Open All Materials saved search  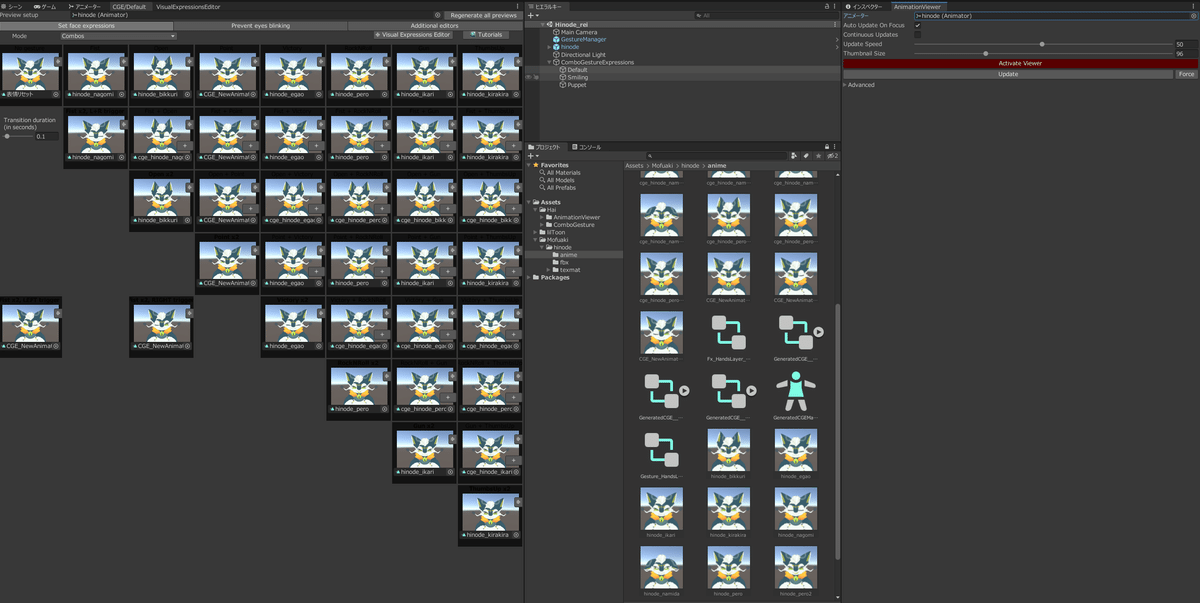pos(562,172)
